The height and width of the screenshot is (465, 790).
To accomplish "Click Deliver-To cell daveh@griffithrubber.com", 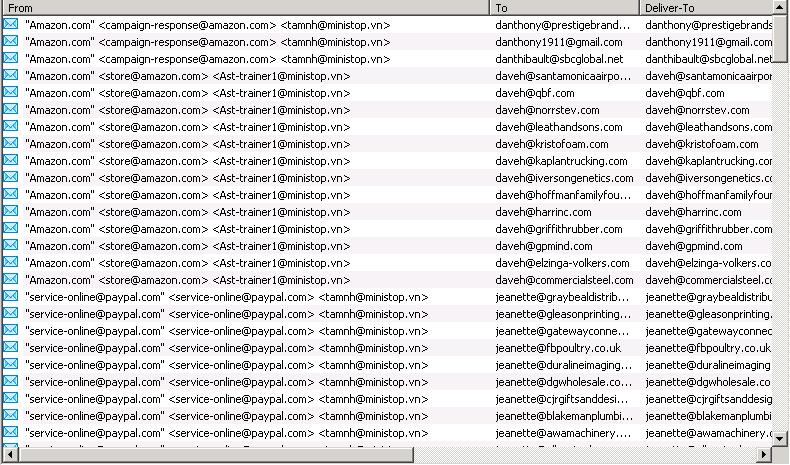I will click(708, 229).
